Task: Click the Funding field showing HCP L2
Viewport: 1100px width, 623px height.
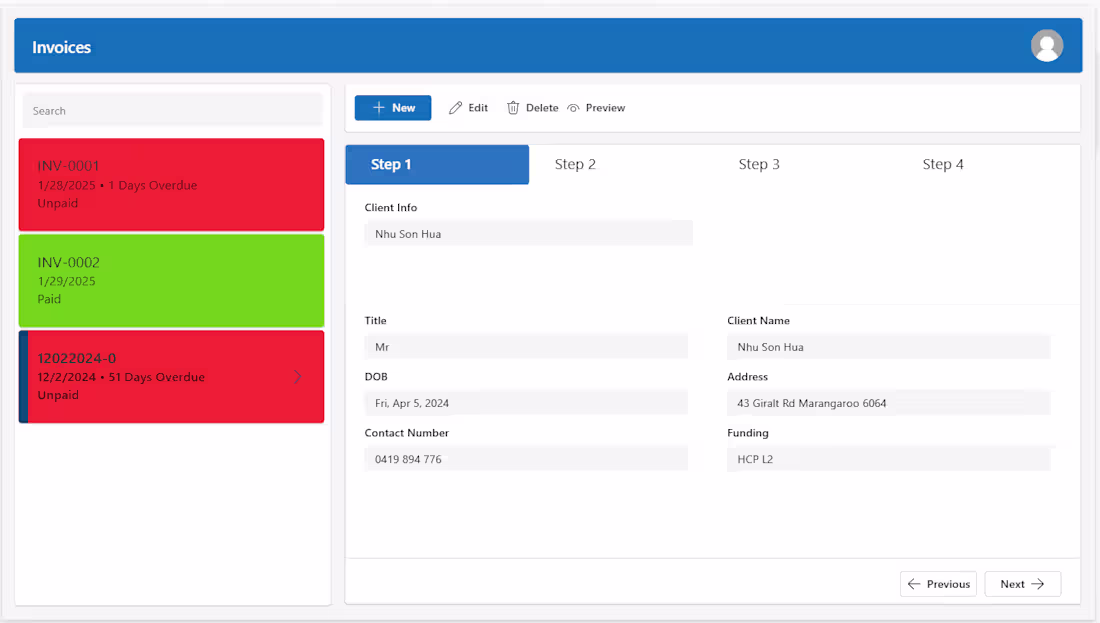Action: [888, 458]
